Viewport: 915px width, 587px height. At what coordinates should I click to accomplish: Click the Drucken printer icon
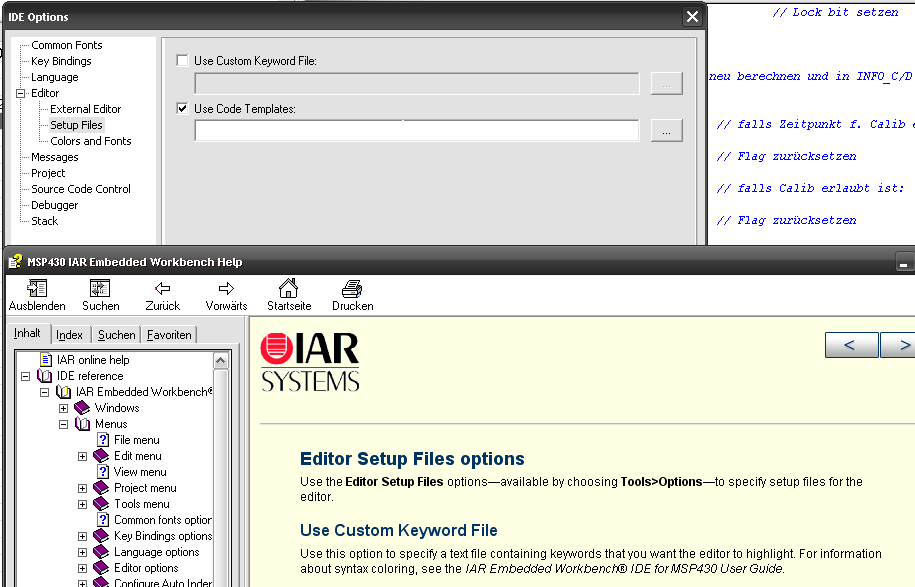coord(352,288)
